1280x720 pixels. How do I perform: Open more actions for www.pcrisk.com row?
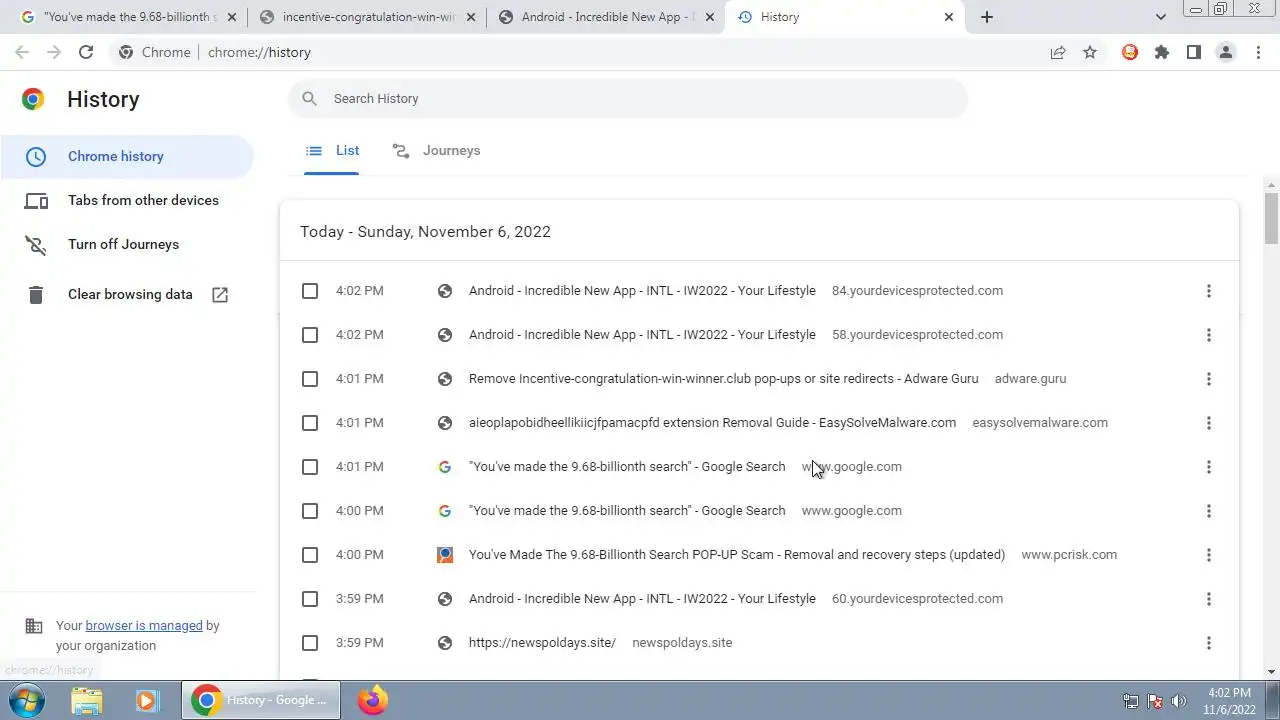click(1208, 555)
